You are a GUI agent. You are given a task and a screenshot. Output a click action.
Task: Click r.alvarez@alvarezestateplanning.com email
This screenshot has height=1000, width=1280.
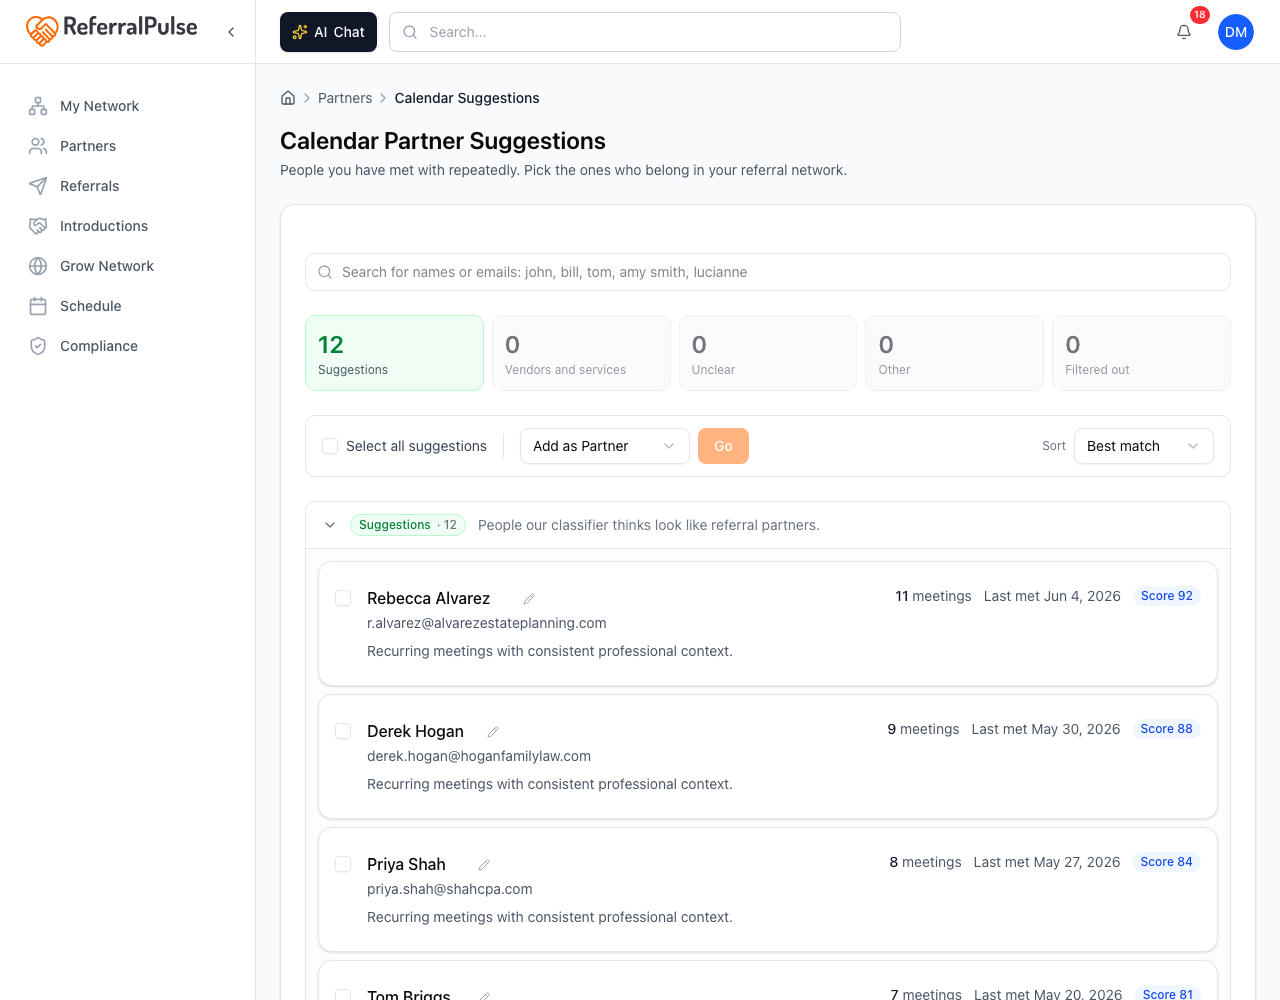487,623
